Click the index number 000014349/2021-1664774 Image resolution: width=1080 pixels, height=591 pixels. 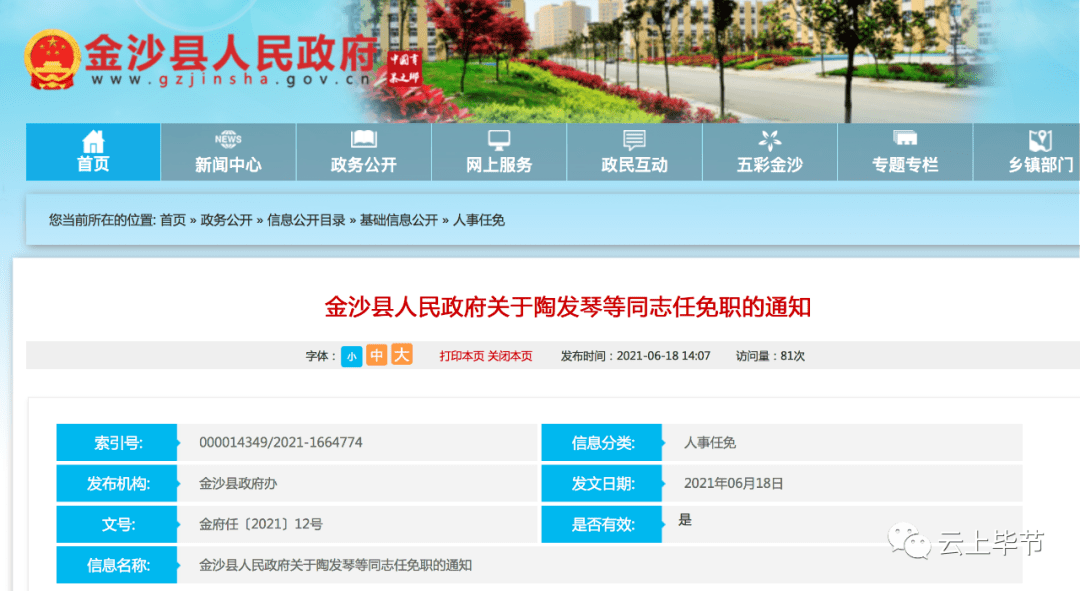pos(281,442)
